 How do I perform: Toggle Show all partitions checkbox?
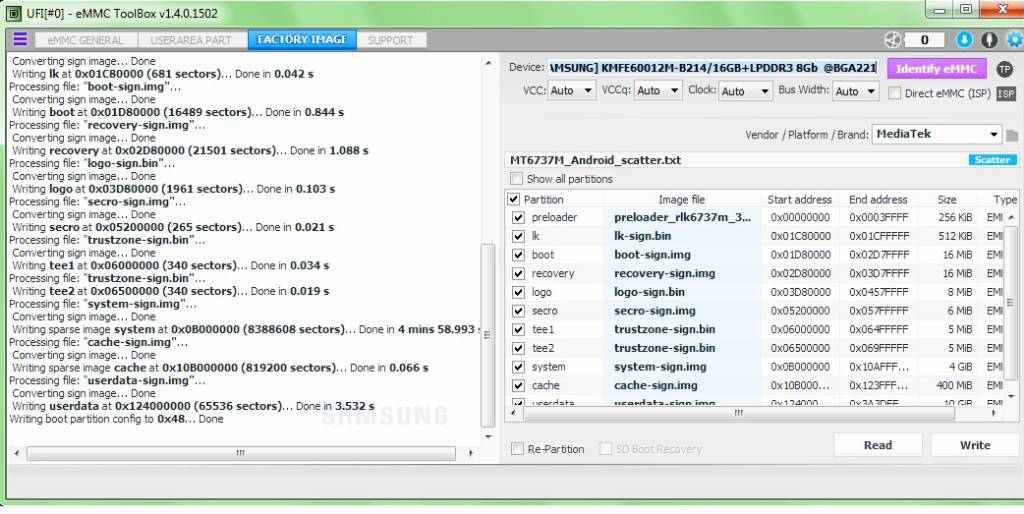click(517, 178)
